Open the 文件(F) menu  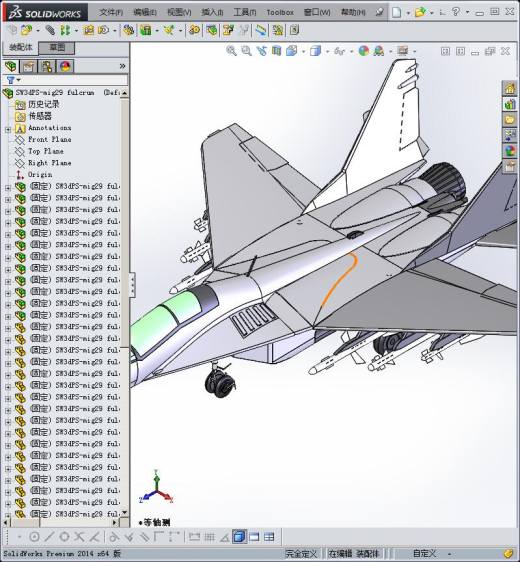tap(111, 12)
